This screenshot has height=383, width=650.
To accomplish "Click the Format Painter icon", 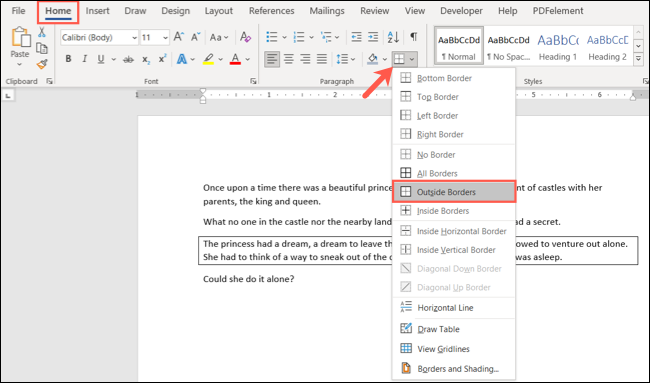I will click(x=41, y=64).
